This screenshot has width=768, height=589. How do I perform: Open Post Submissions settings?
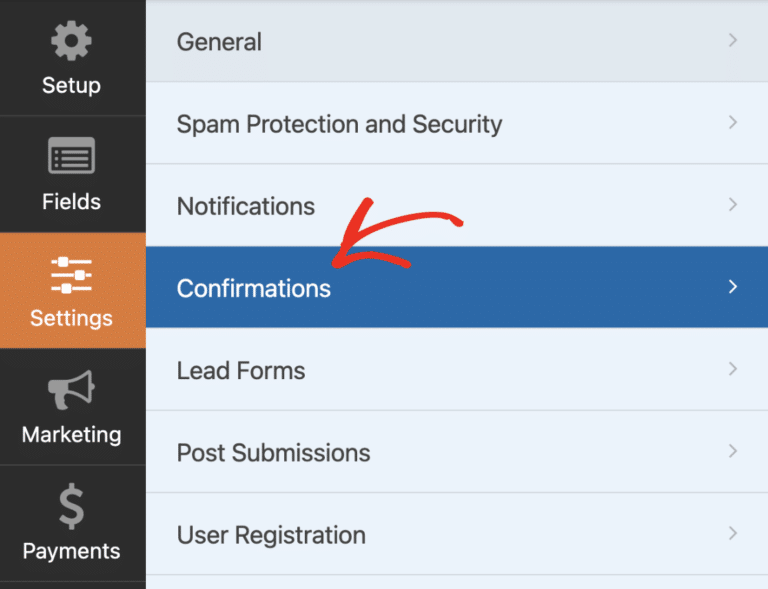tap(273, 452)
